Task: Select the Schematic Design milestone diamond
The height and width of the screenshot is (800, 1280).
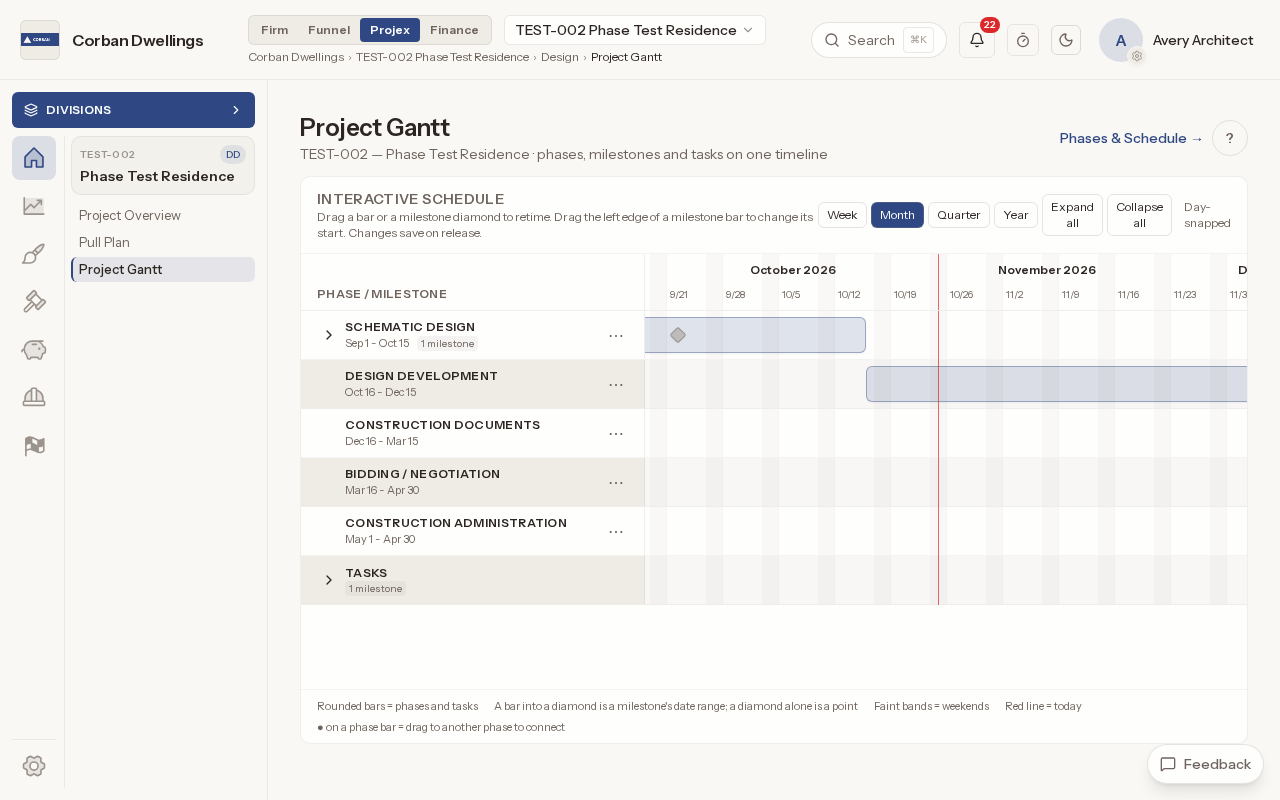Action: [678, 335]
